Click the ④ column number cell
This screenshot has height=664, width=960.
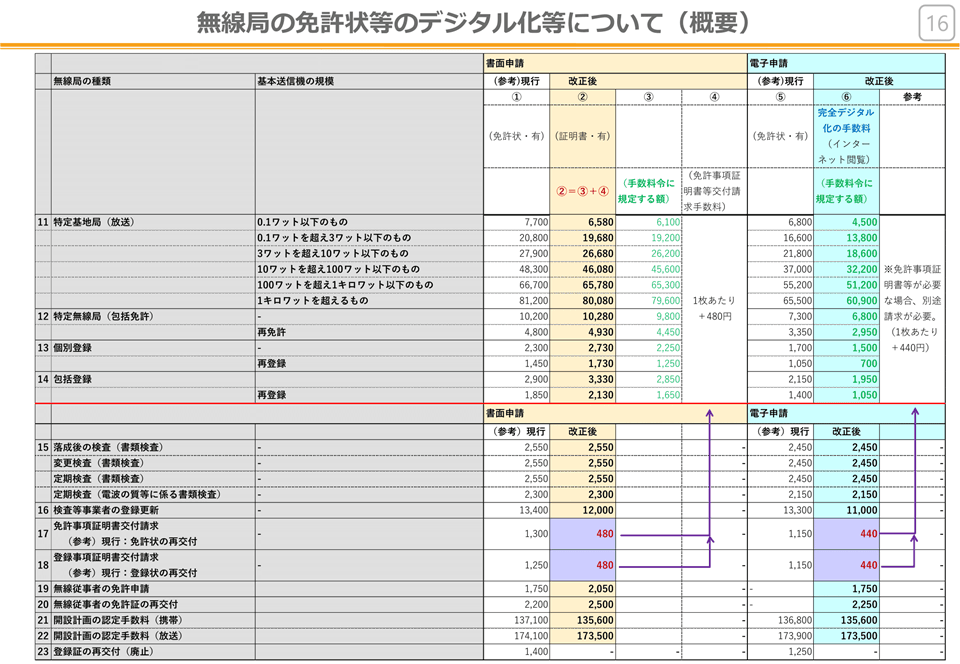coord(714,97)
